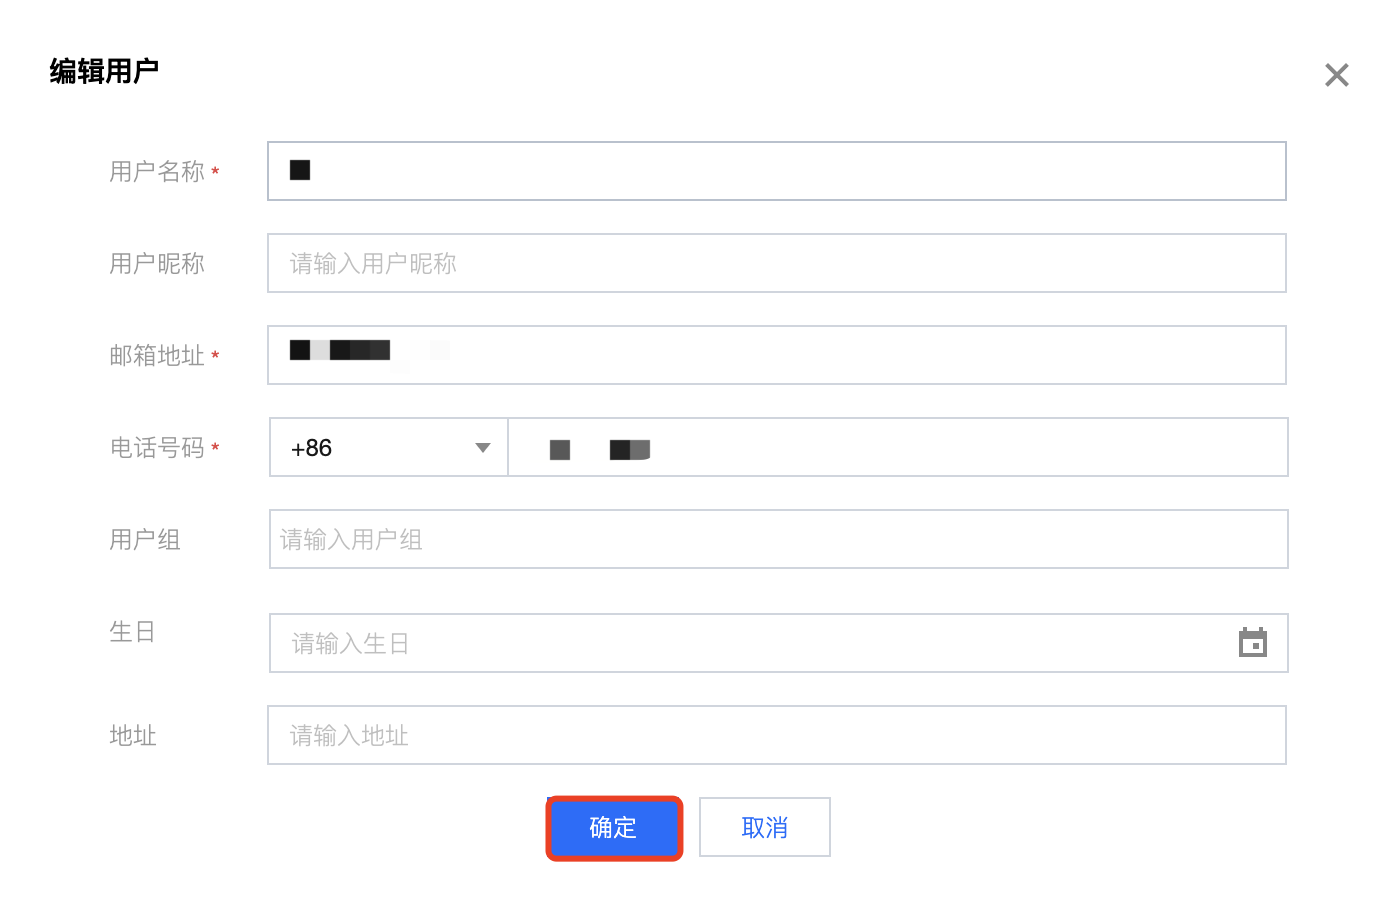Expand the +86 country code dropdown
The height and width of the screenshot is (906, 1398).
click(389, 447)
